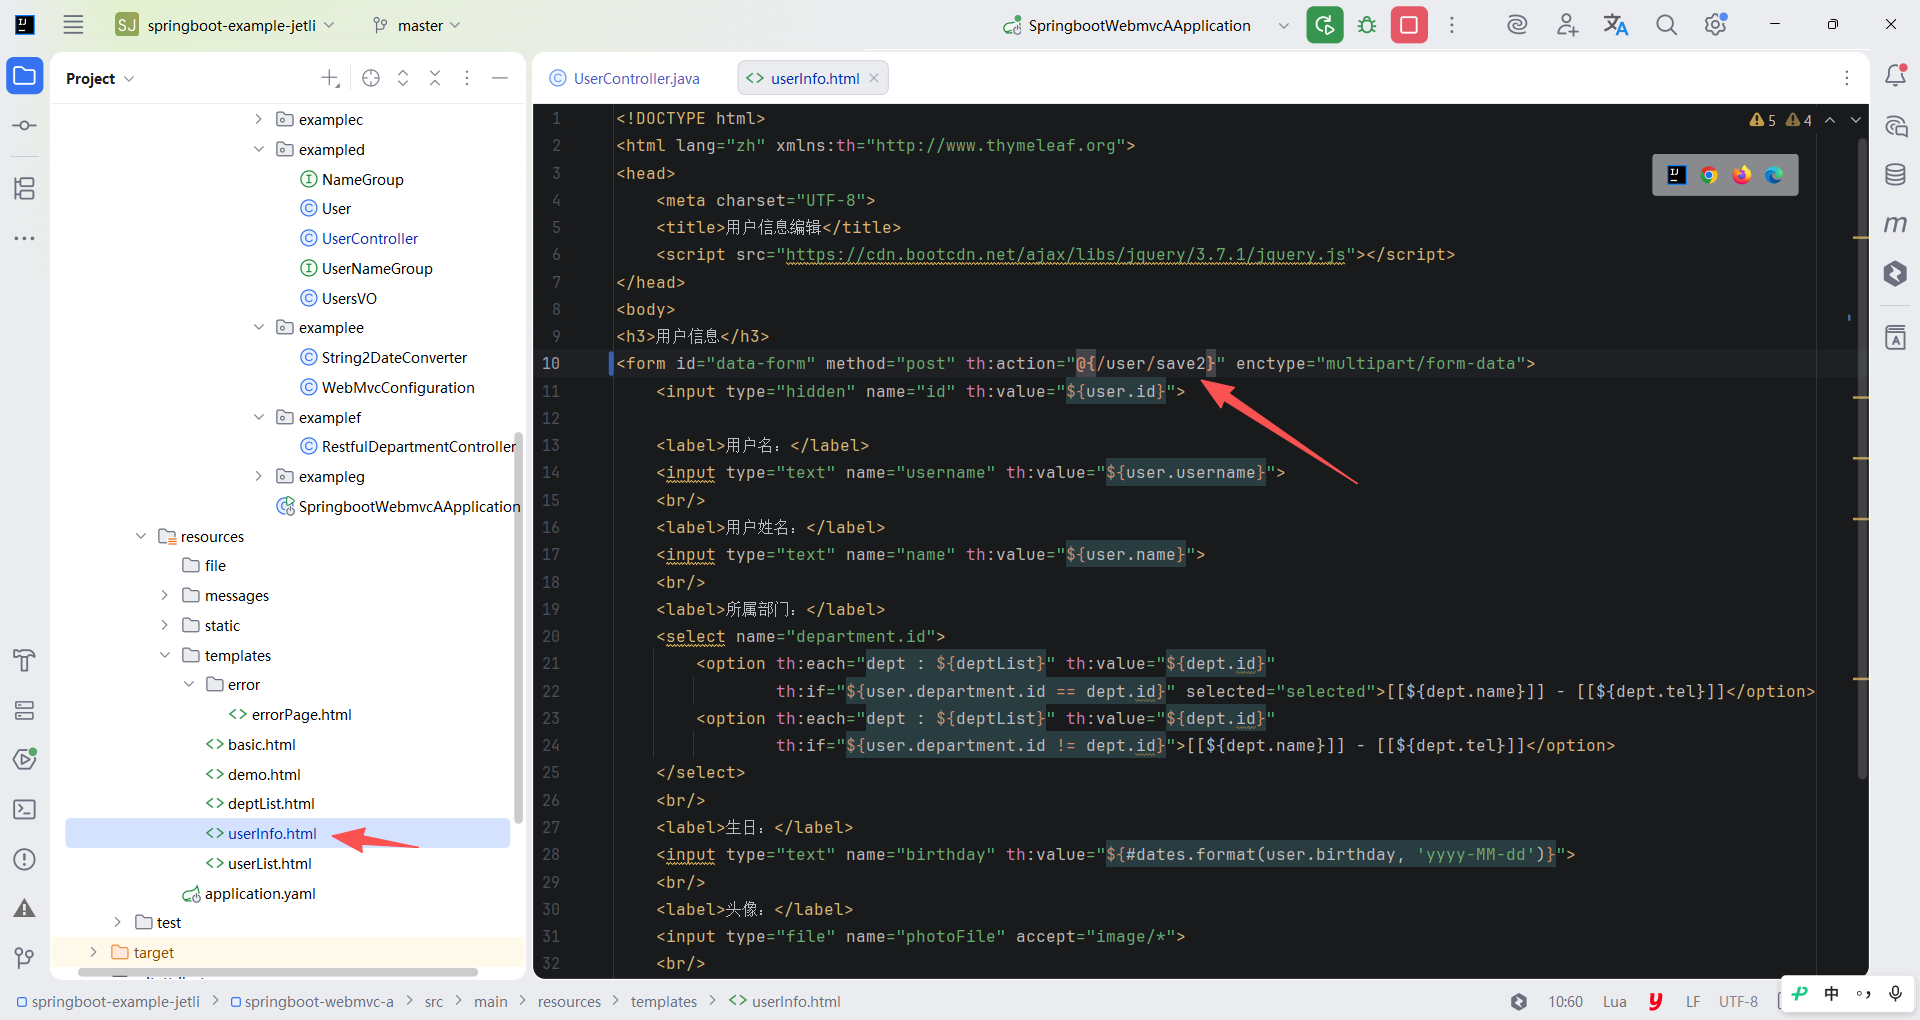Preview page in Edge browser

point(1774,175)
